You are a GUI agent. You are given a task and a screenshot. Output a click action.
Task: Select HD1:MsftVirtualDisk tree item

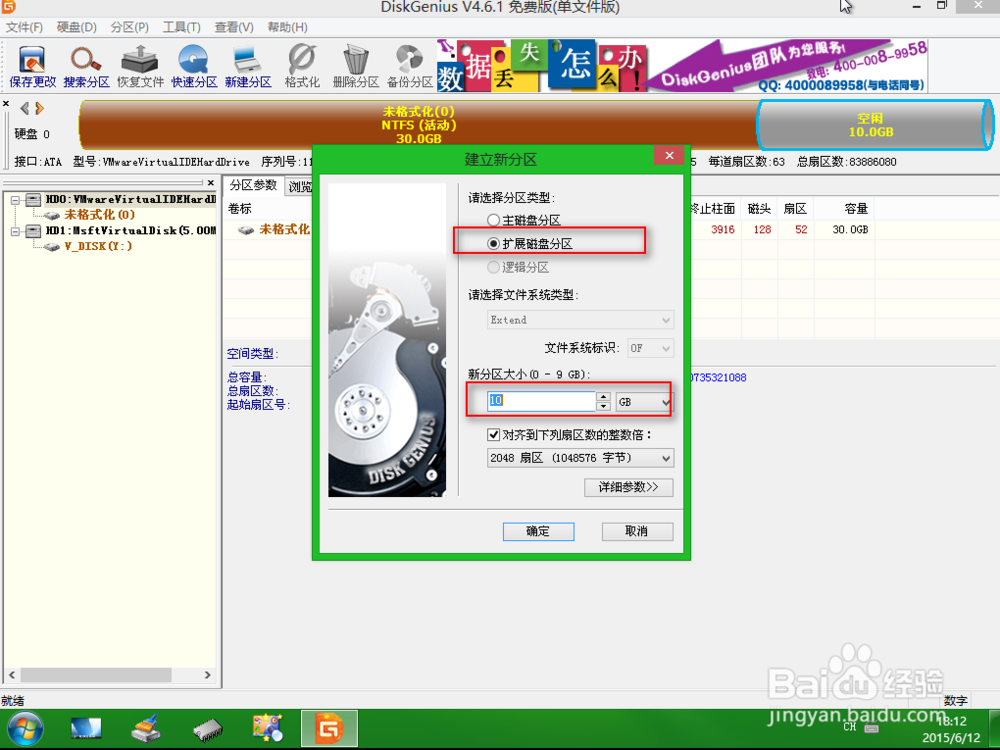(x=131, y=231)
